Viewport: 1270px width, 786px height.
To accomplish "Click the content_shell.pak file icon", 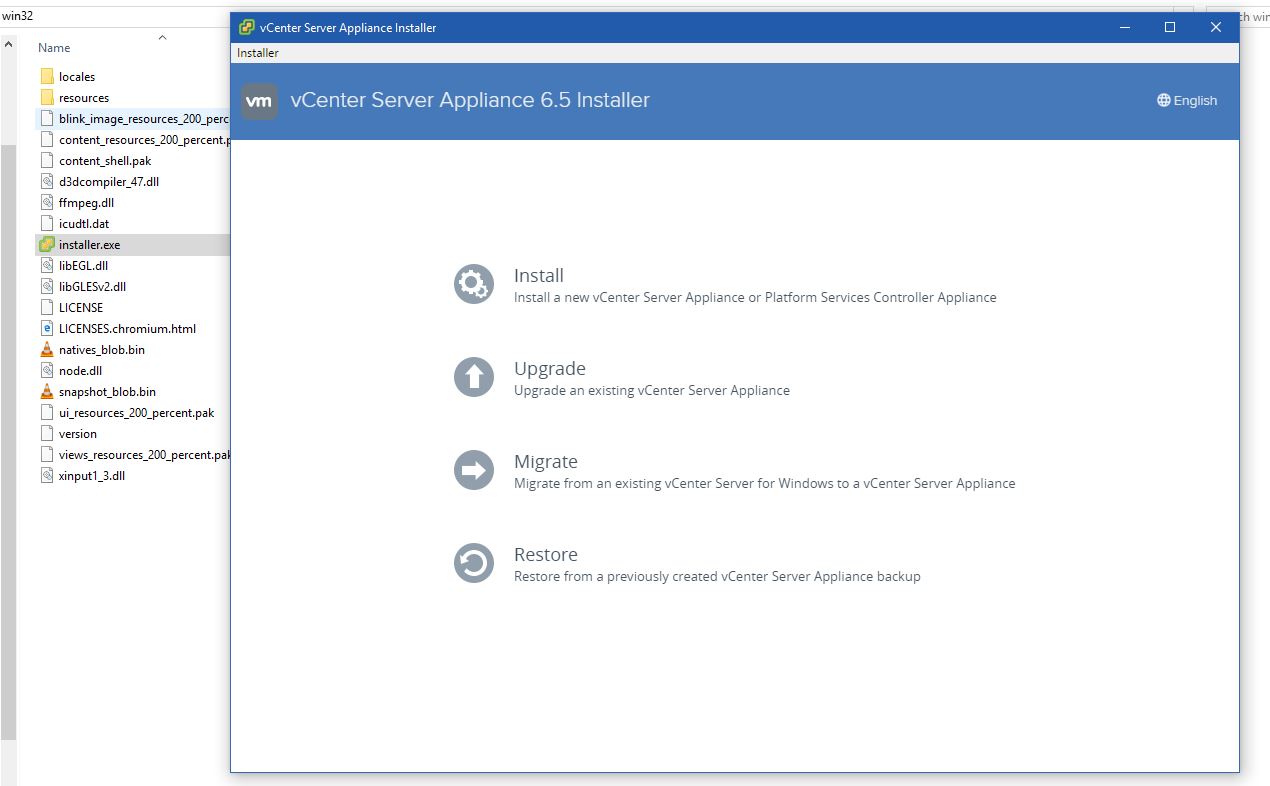I will pyautogui.click(x=47, y=160).
